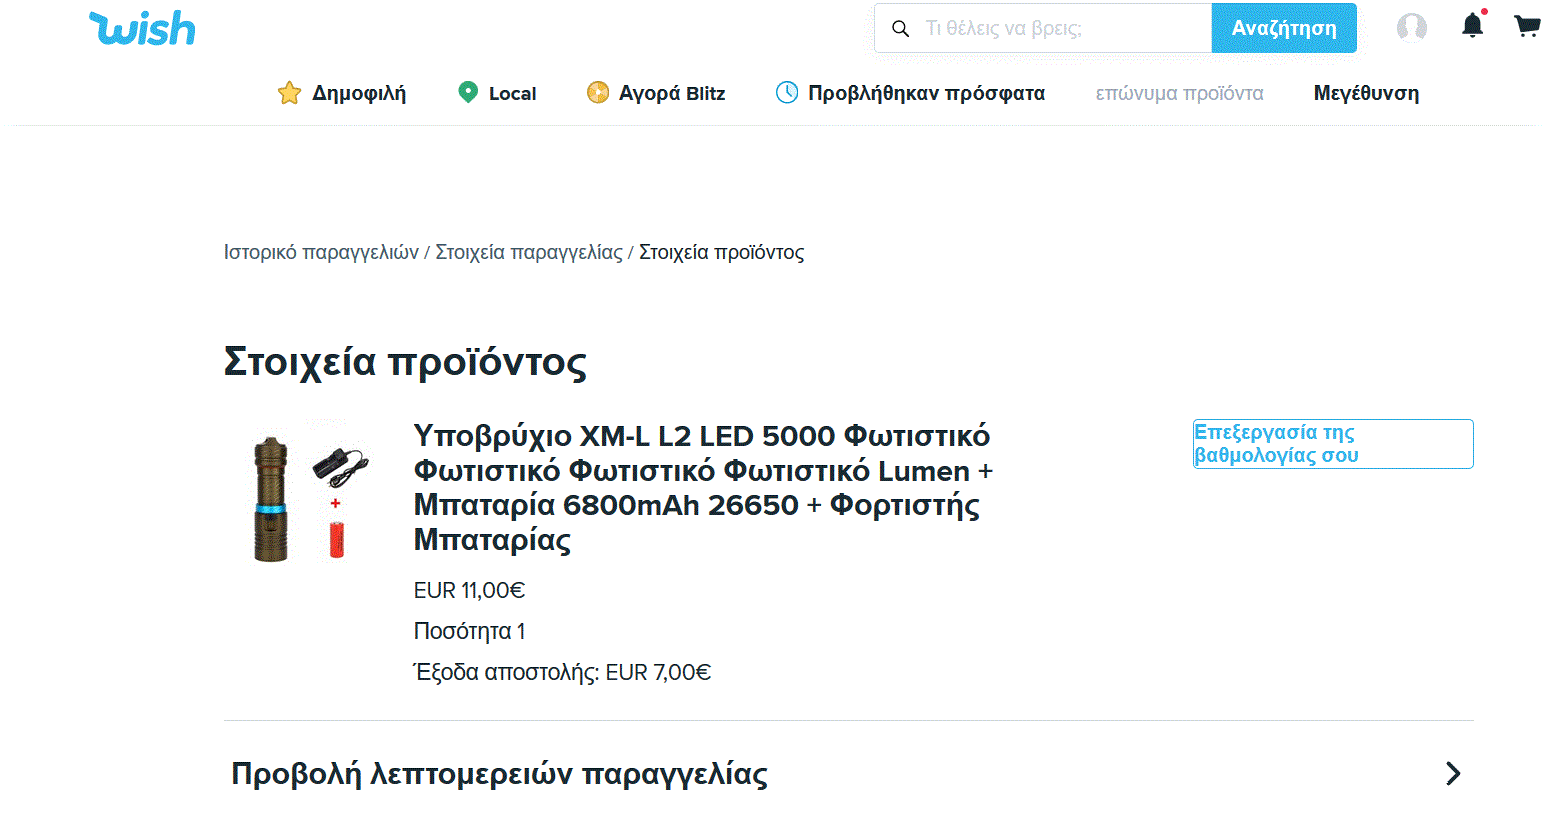Click the Στοιχεία προϊόντος breadcrumb
This screenshot has height=813, width=1547.
click(721, 252)
